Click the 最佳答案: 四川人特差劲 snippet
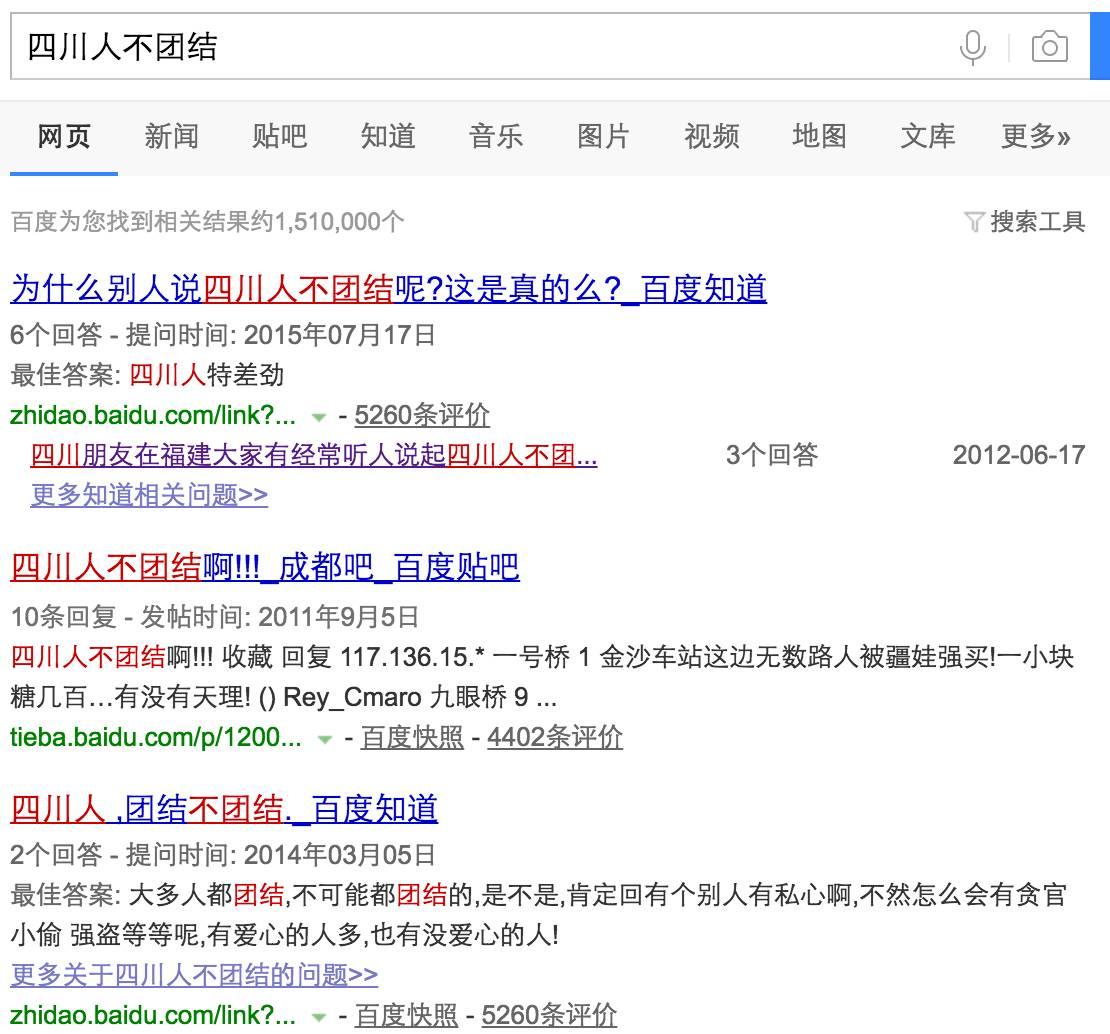Viewport: 1110px width, 1034px height. 147,375
